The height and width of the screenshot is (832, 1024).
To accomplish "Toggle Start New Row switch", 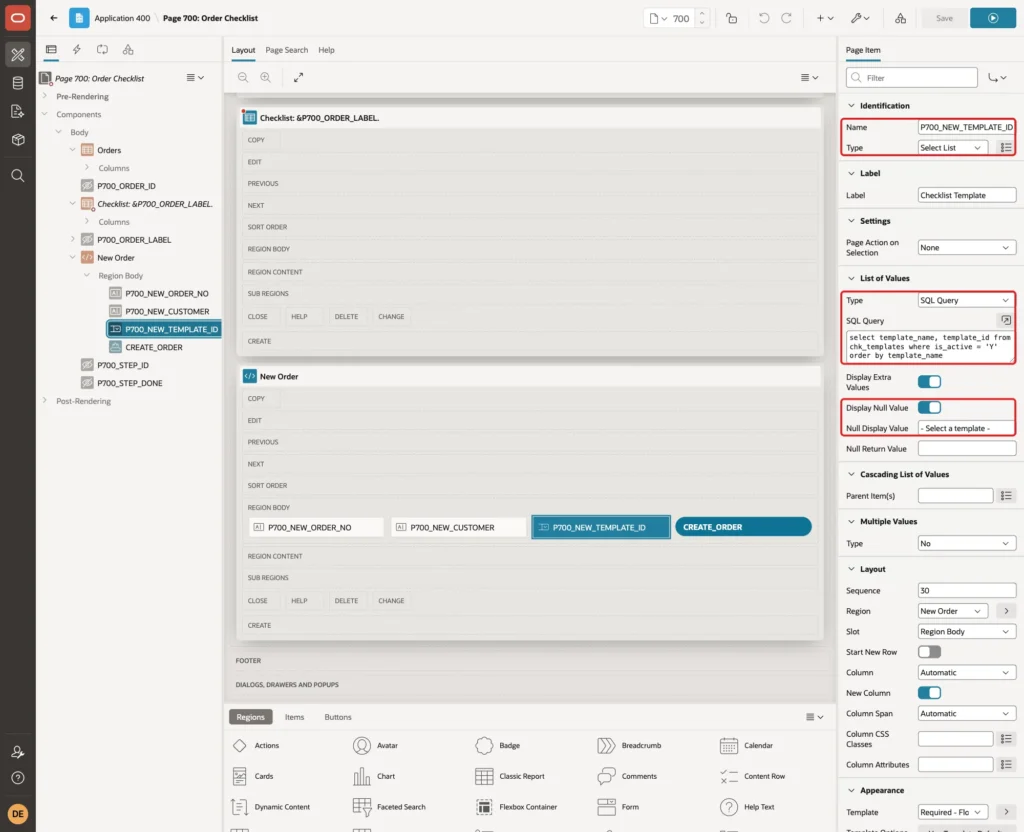I will 929,652.
